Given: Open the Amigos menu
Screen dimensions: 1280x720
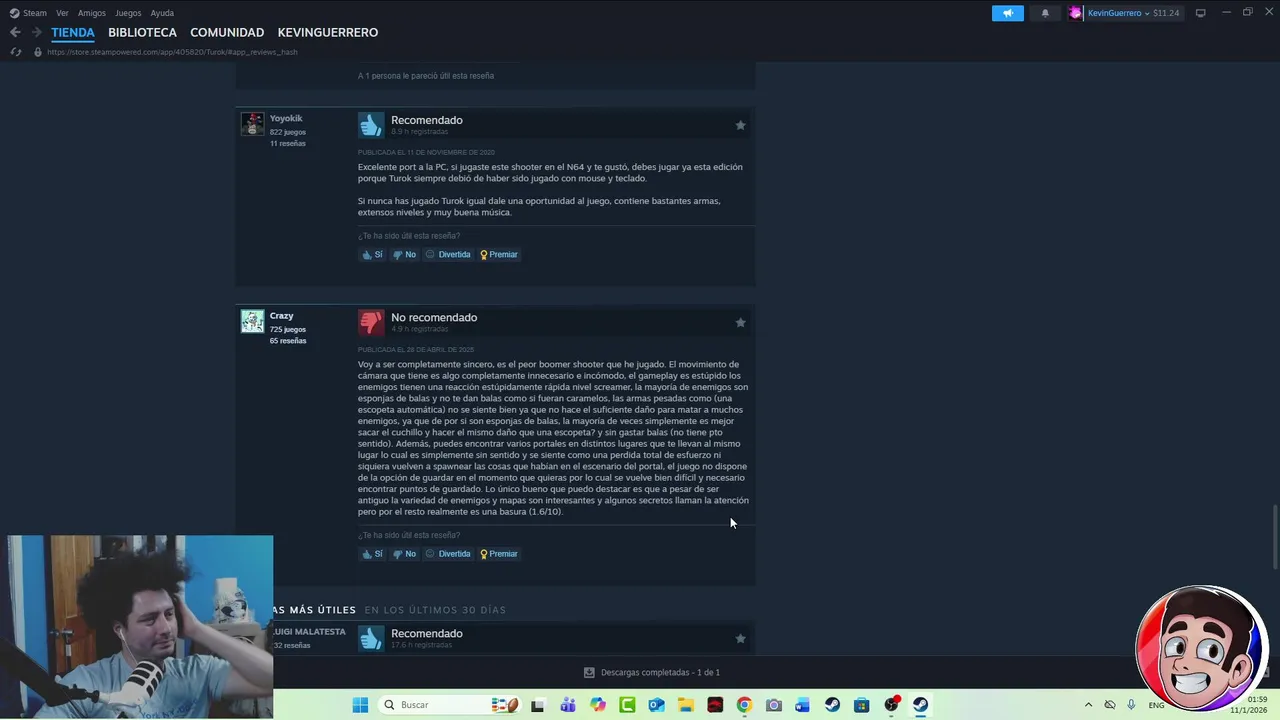Looking at the screenshot, I should tap(91, 13).
